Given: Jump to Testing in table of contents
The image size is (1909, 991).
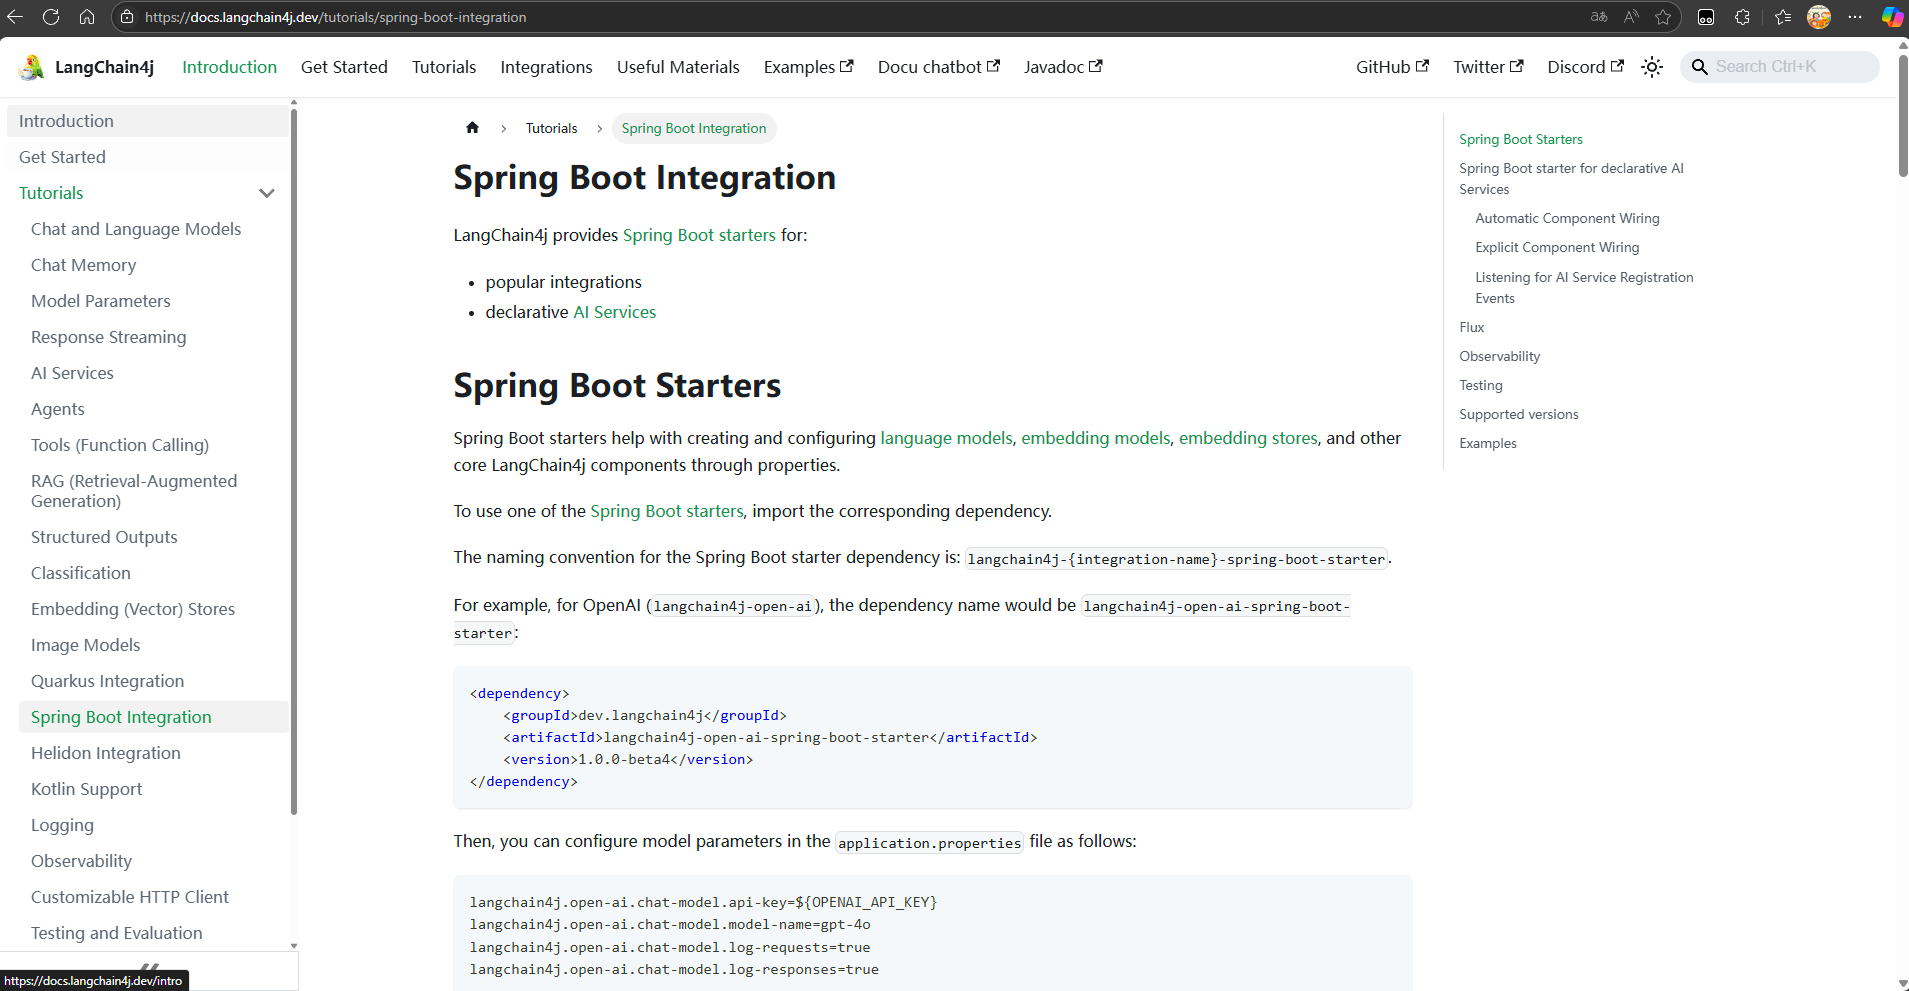Looking at the screenshot, I should [1480, 385].
